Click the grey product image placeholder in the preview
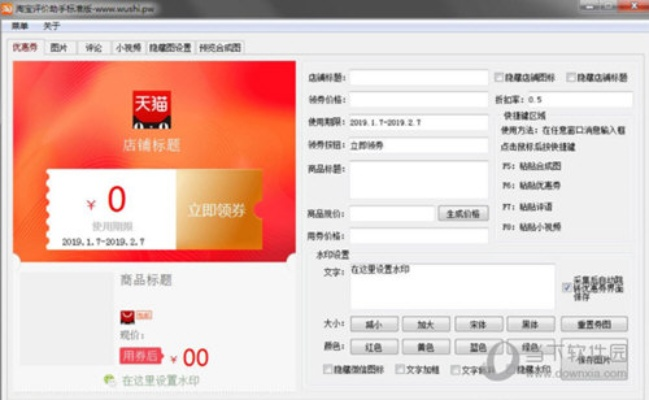Viewport: 649px width, 400px height. tap(67, 319)
